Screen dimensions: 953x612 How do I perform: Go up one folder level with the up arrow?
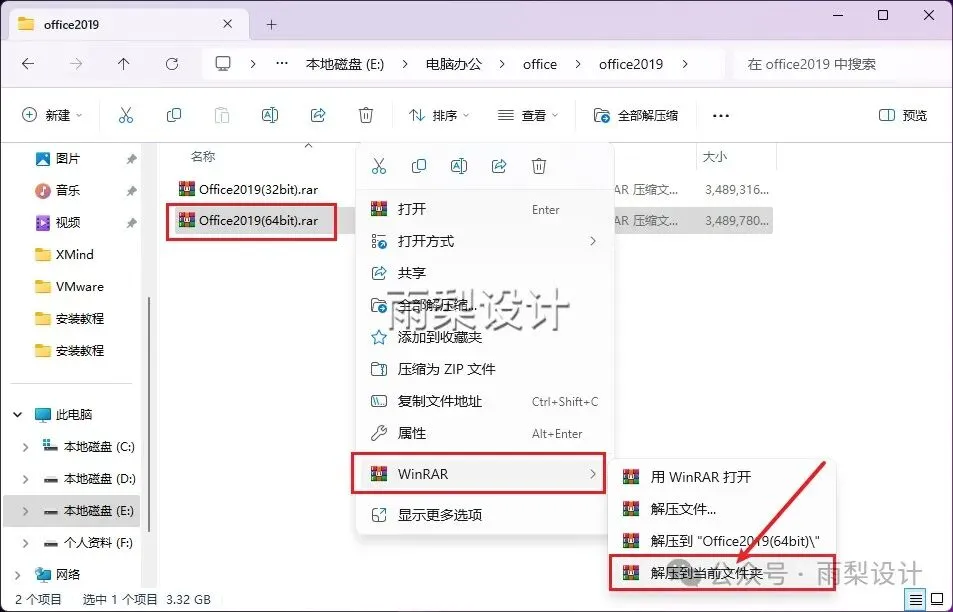[124, 64]
